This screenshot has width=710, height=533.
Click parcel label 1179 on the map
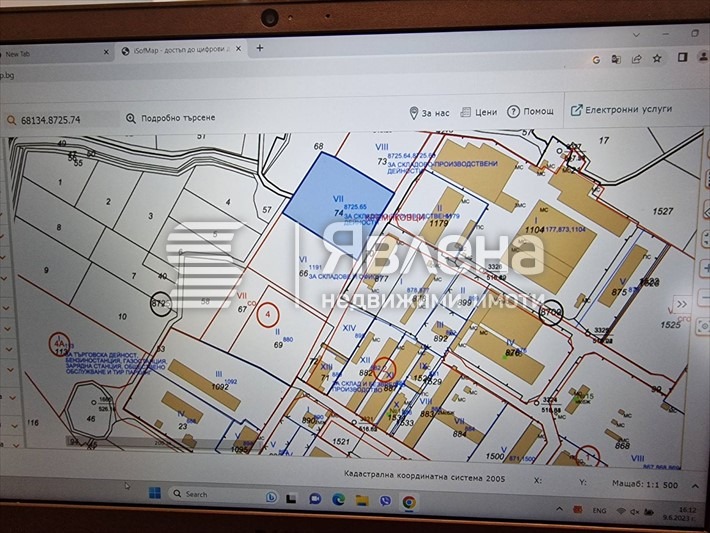coord(438,223)
